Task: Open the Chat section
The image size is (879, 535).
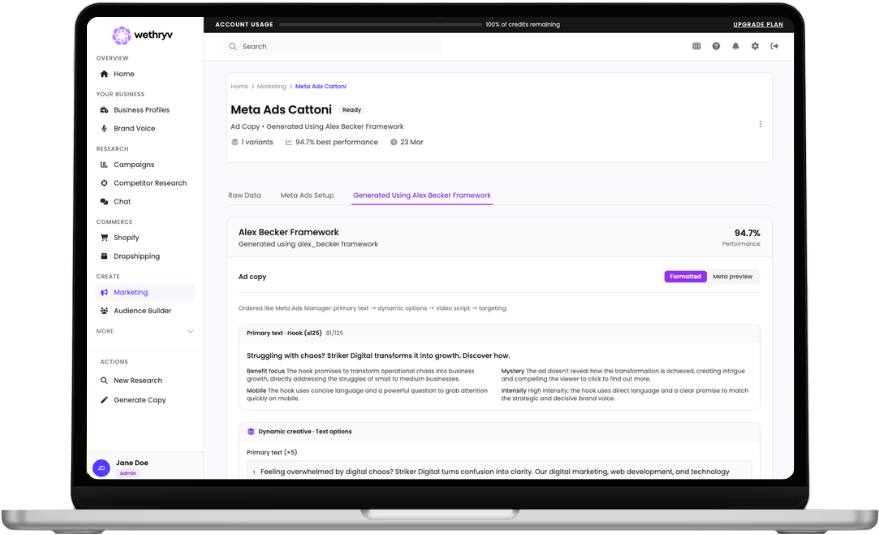Action: tap(115, 201)
